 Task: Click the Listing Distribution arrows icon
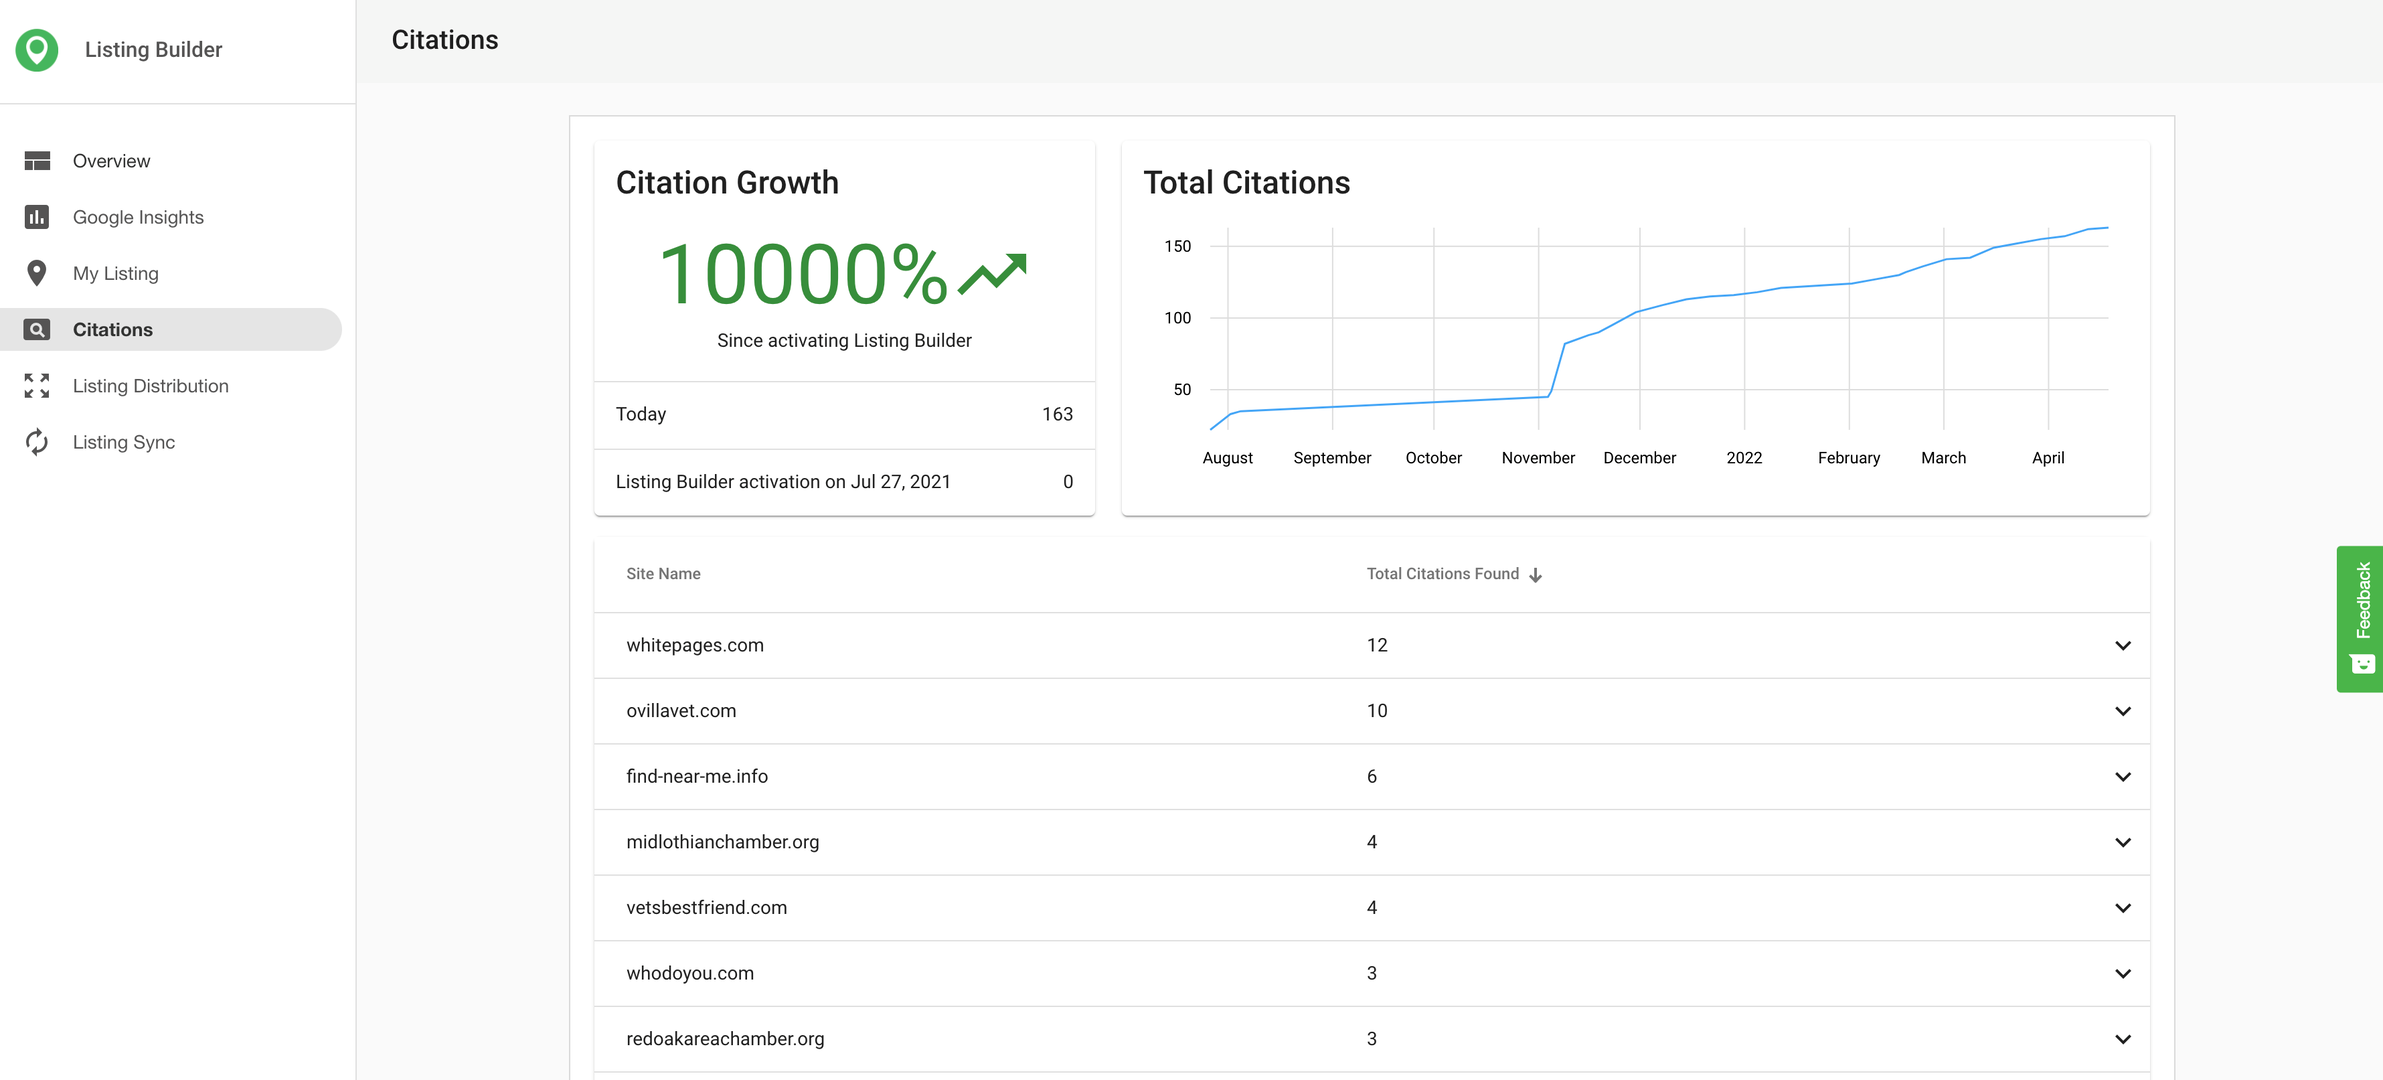point(37,386)
